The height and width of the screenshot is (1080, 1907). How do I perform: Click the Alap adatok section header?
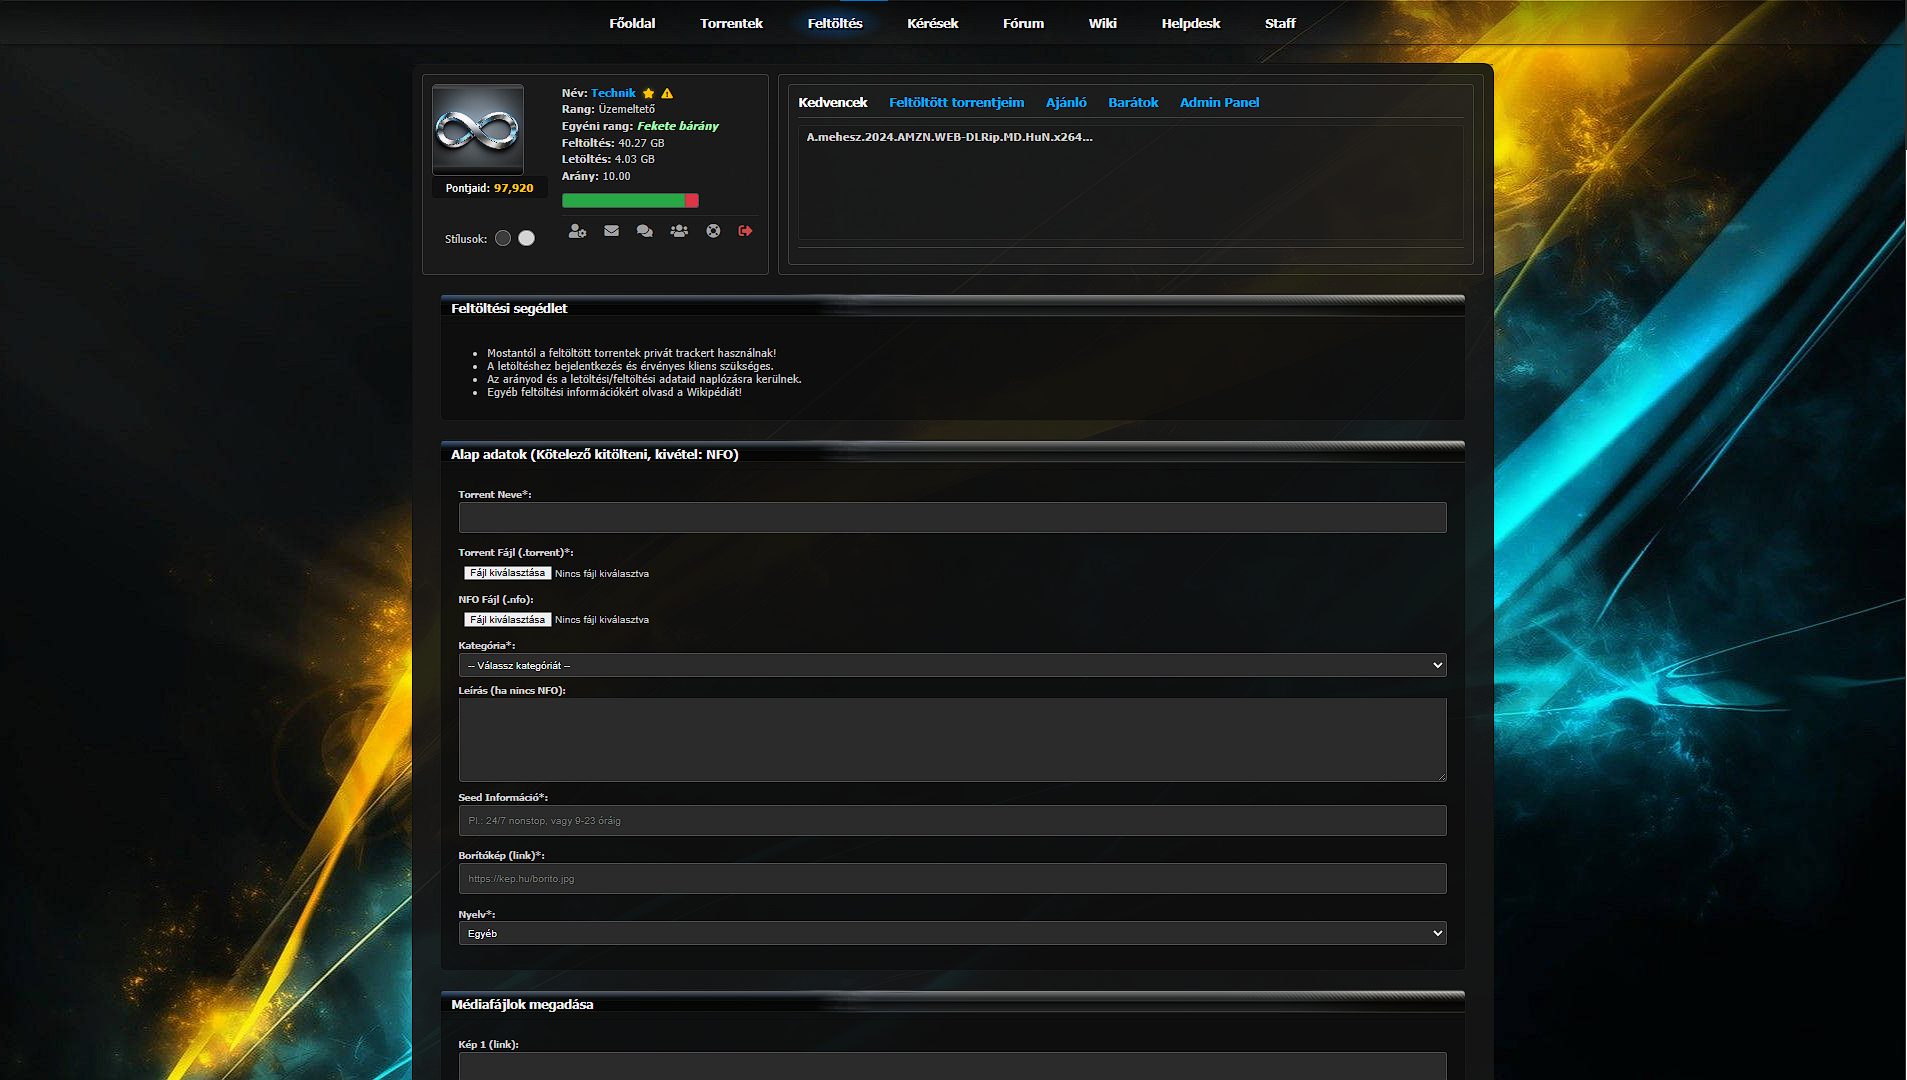pos(952,454)
